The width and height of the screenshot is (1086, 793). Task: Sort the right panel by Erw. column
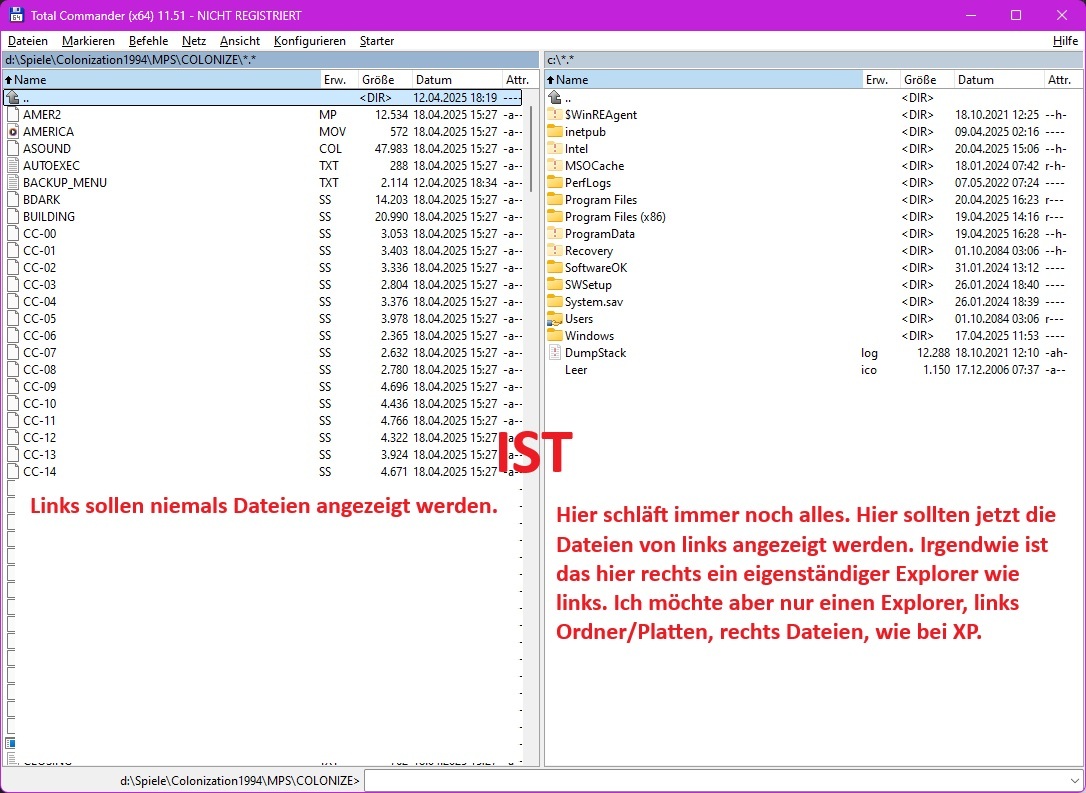coord(882,80)
